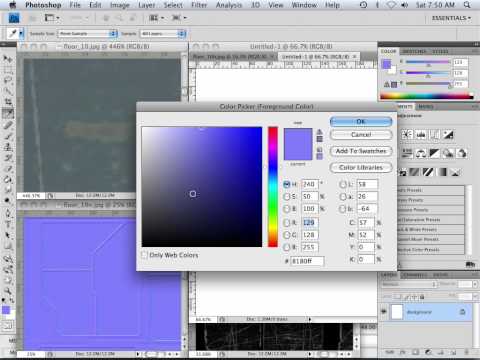Click OK in Color Picker

[x=361, y=122]
